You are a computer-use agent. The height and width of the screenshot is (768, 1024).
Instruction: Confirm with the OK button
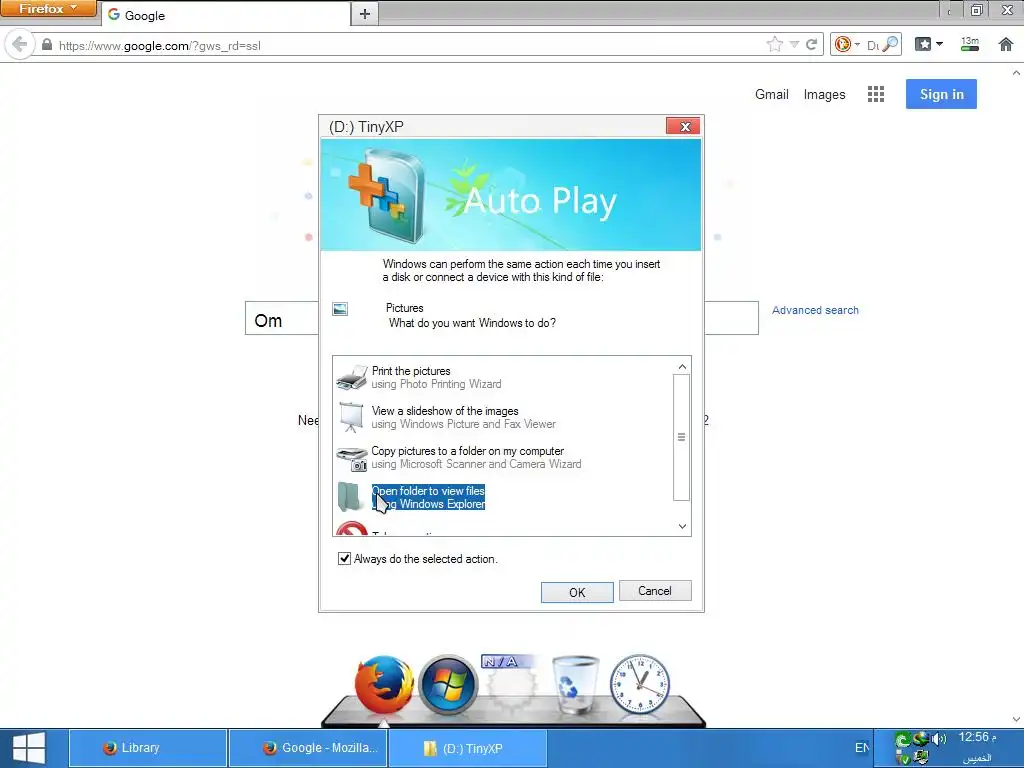point(577,592)
